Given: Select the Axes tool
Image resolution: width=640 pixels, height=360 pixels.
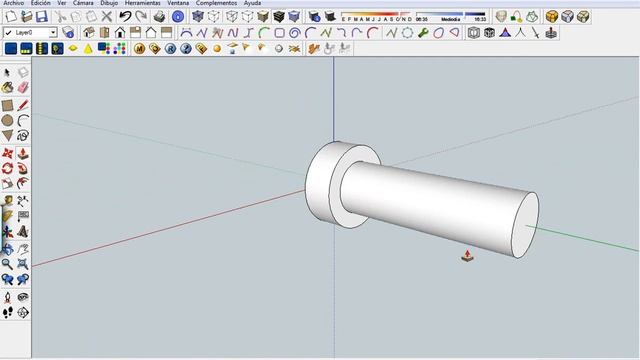Looking at the screenshot, I should point(7,232).
